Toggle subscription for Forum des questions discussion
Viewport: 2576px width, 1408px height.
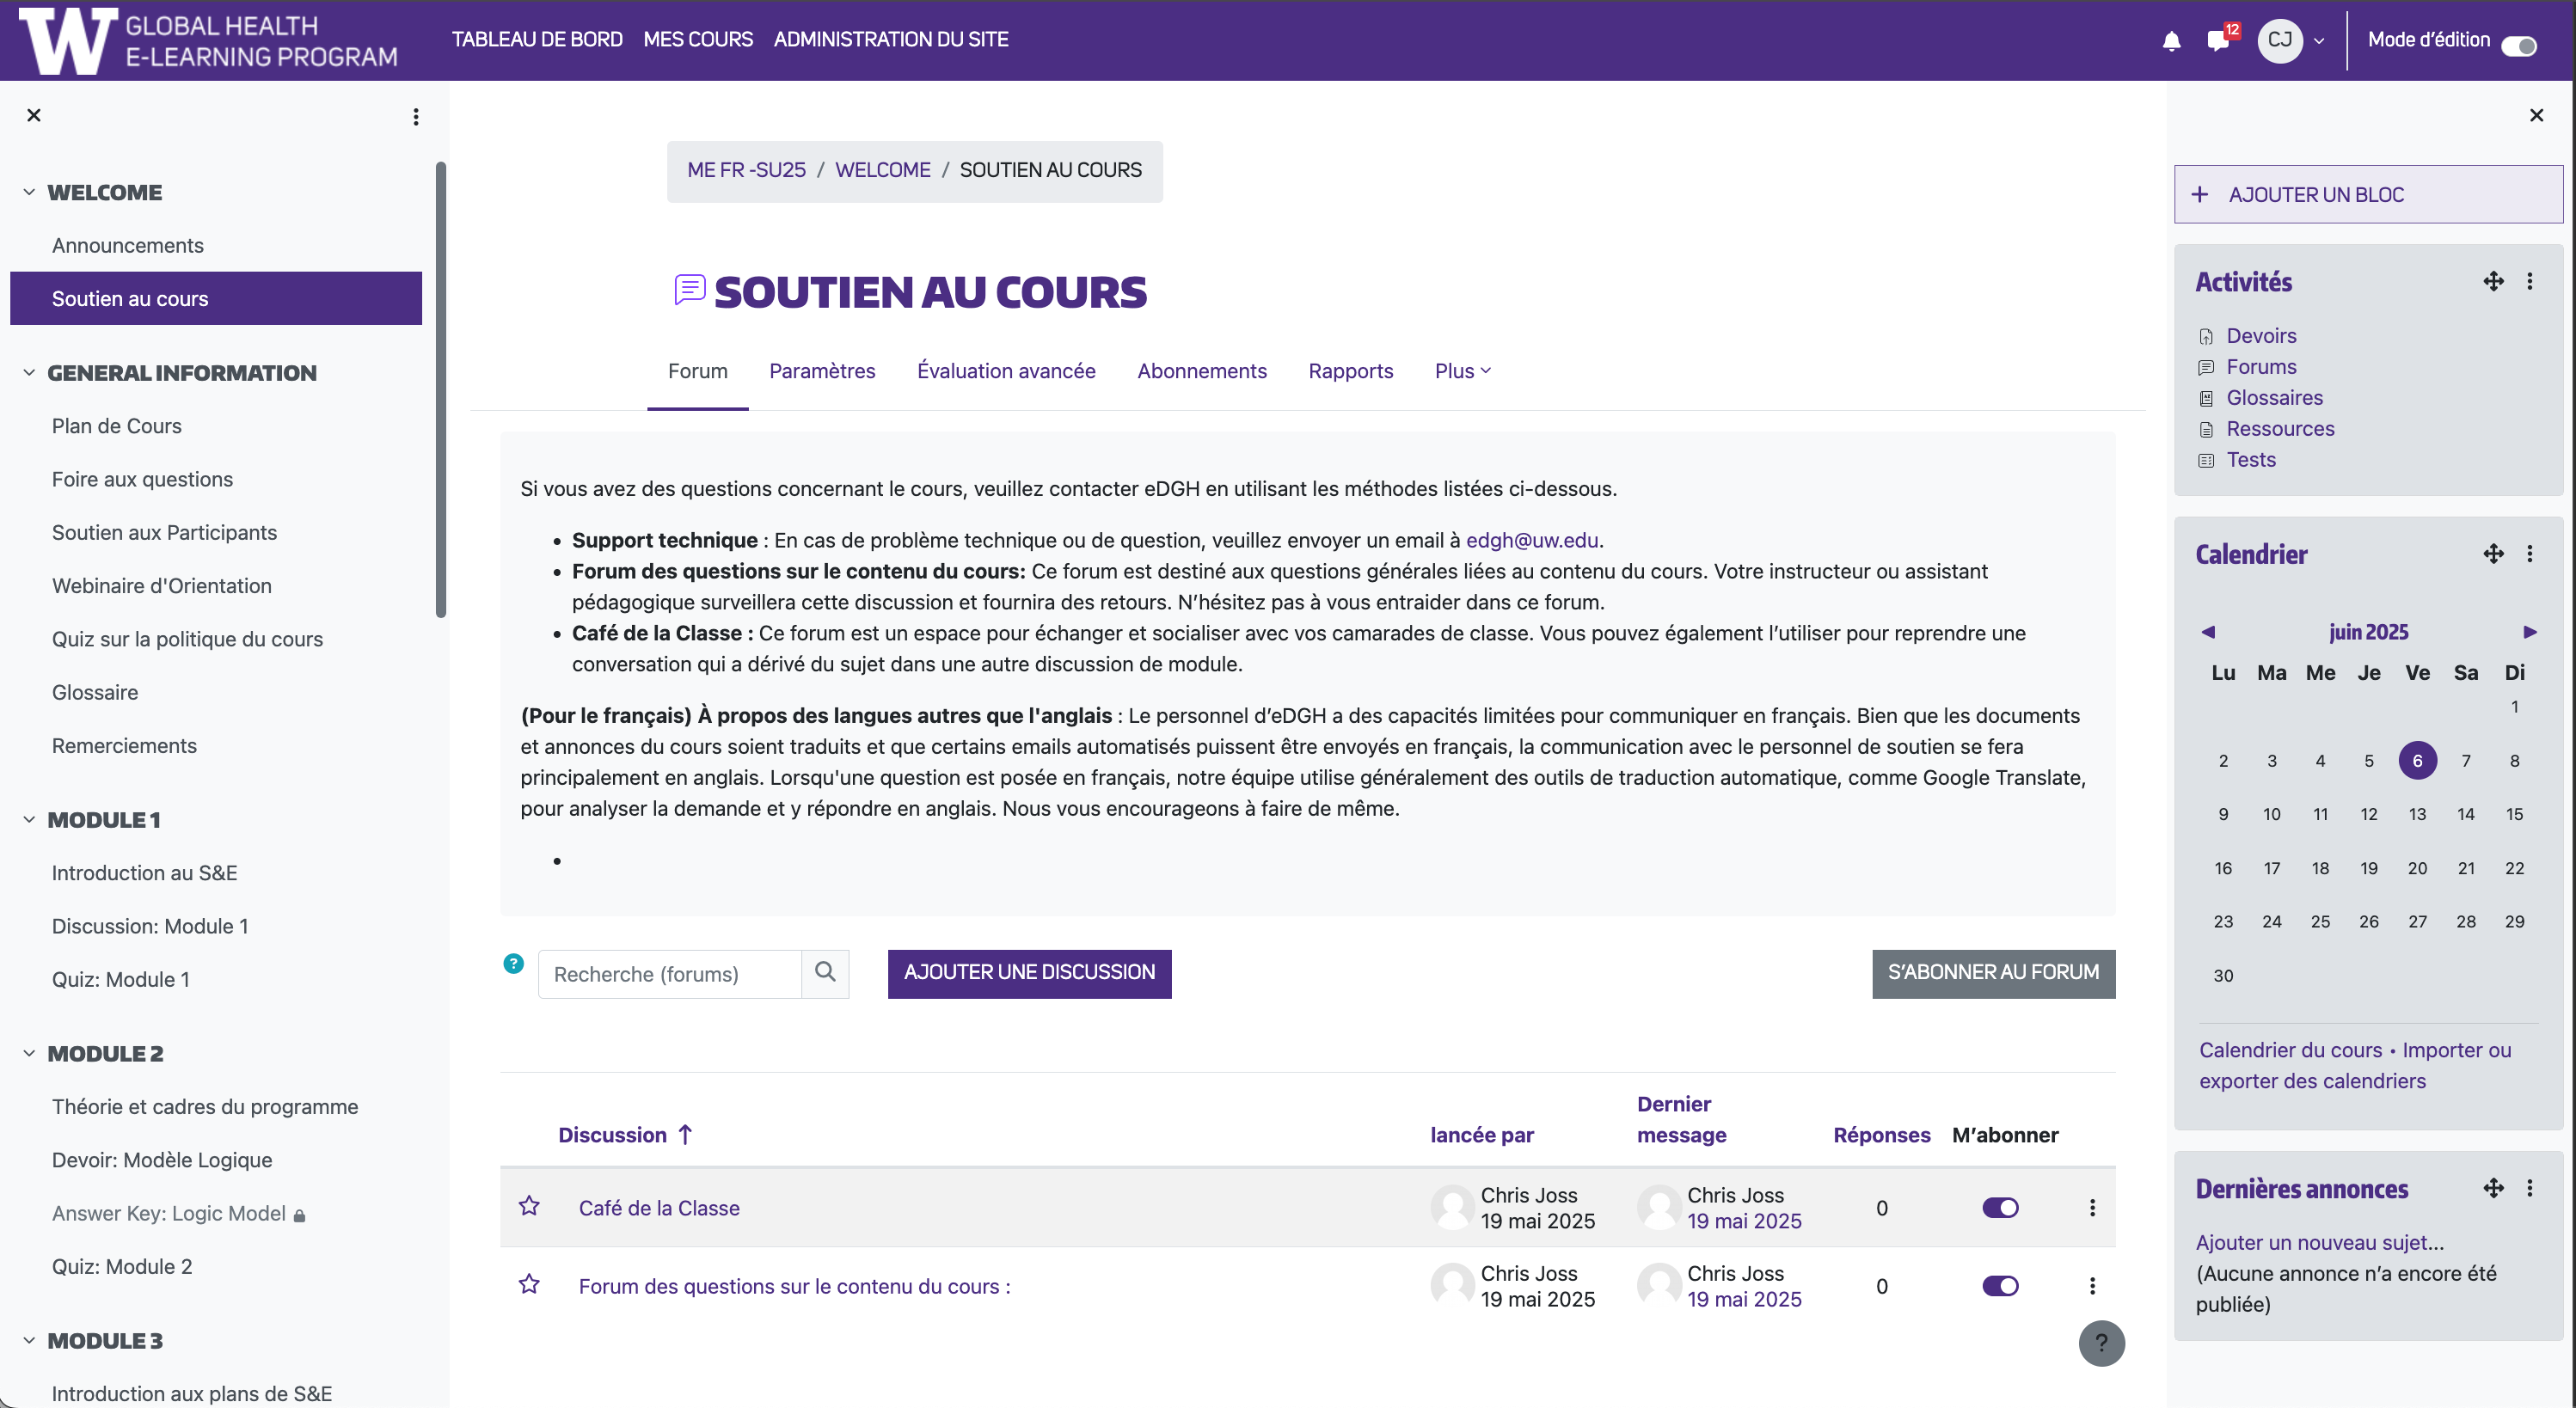point(2000,1286)
